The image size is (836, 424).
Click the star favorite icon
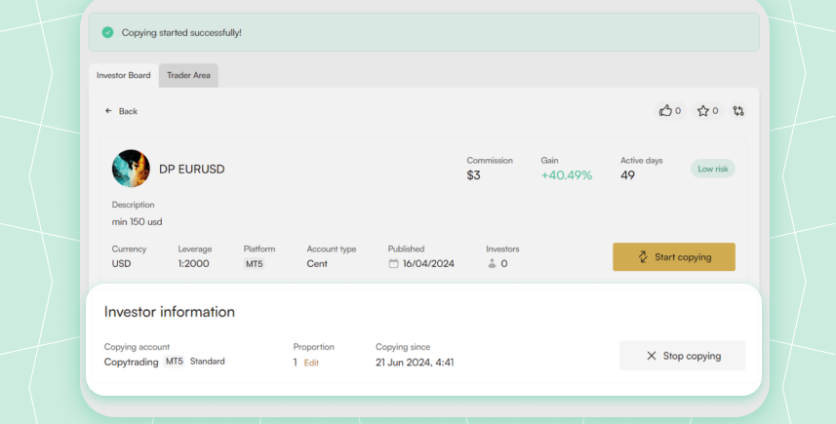click(703, 111)
